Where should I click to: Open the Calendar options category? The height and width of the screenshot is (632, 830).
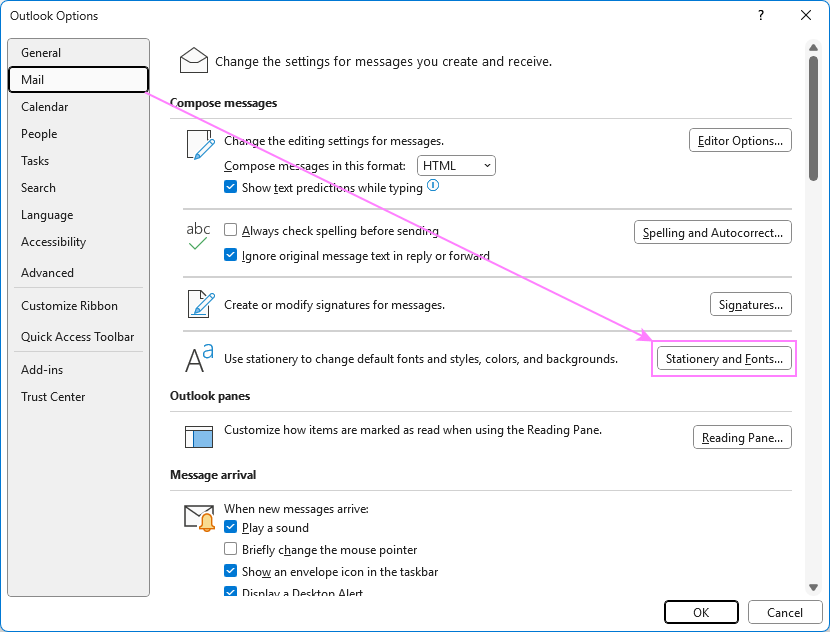point(78,106)
